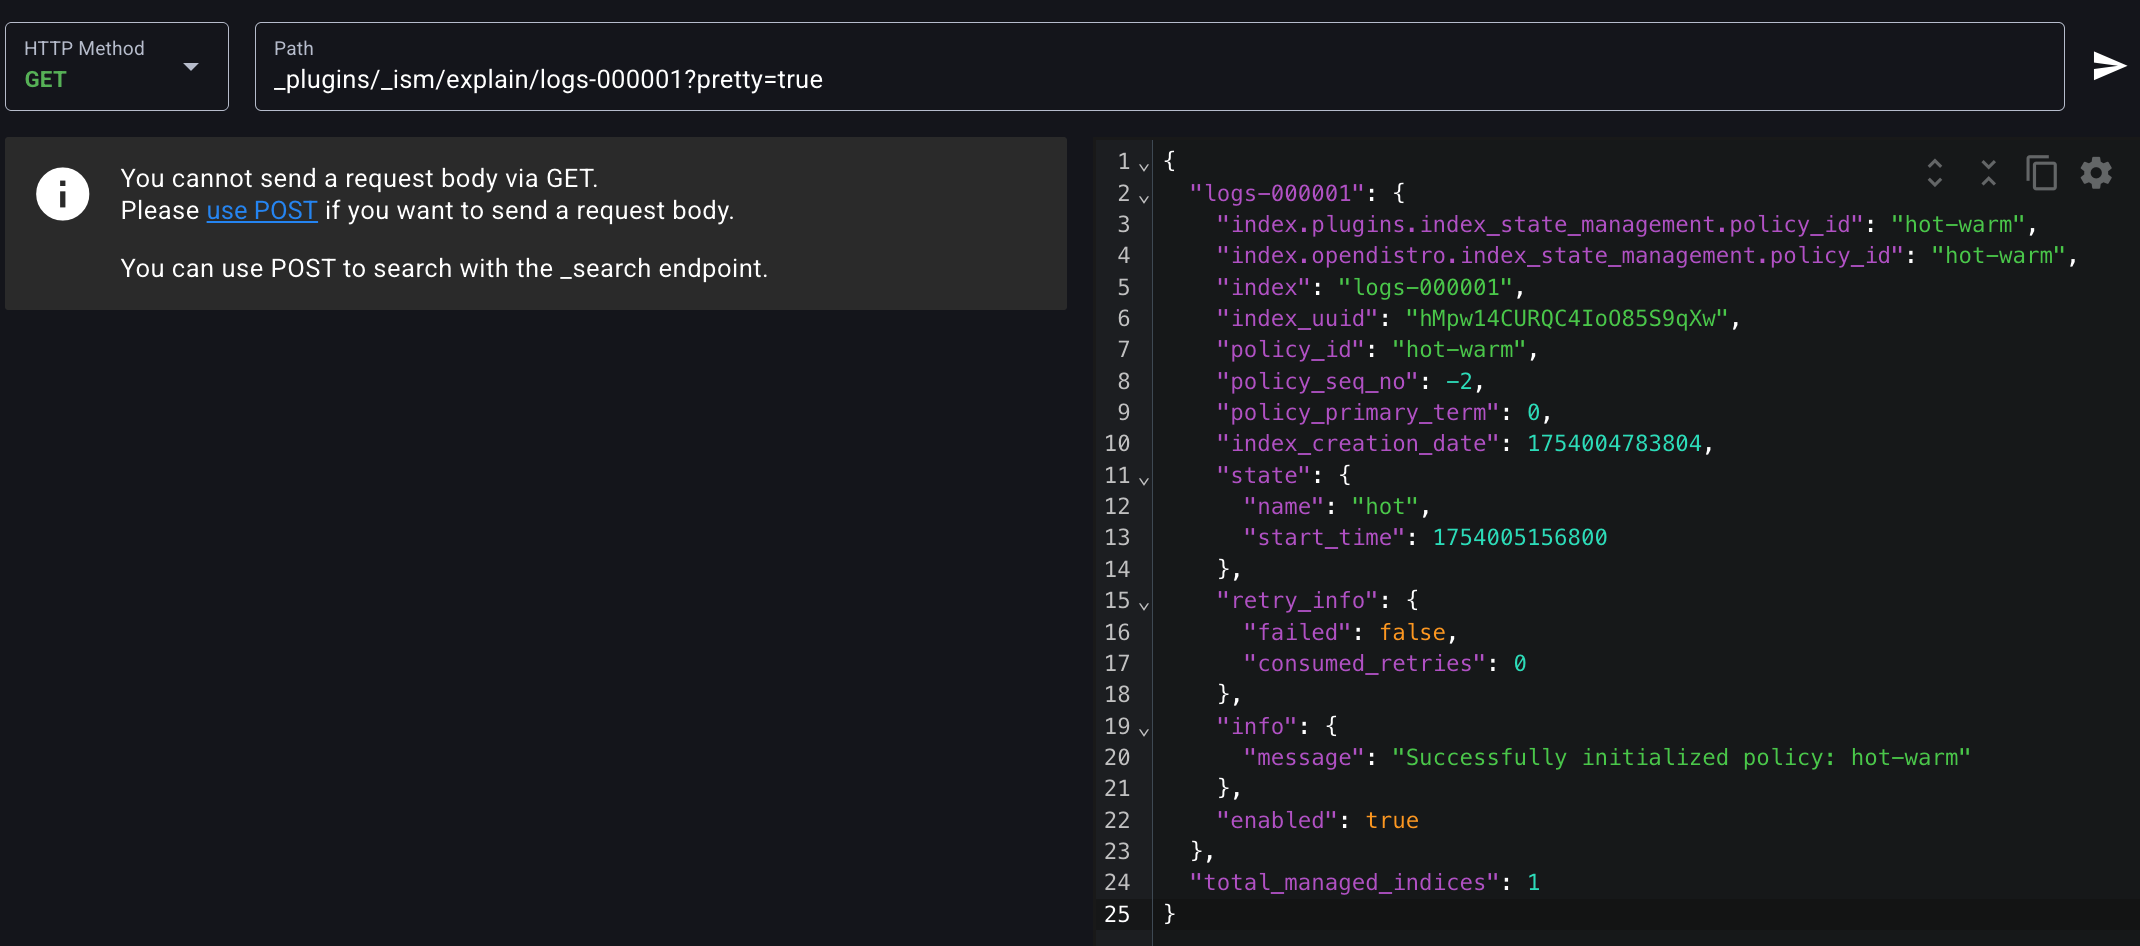Screen dimensions: 2140x946
Task: Click the "enabled" true value
Action: [x=1392, y=821]
